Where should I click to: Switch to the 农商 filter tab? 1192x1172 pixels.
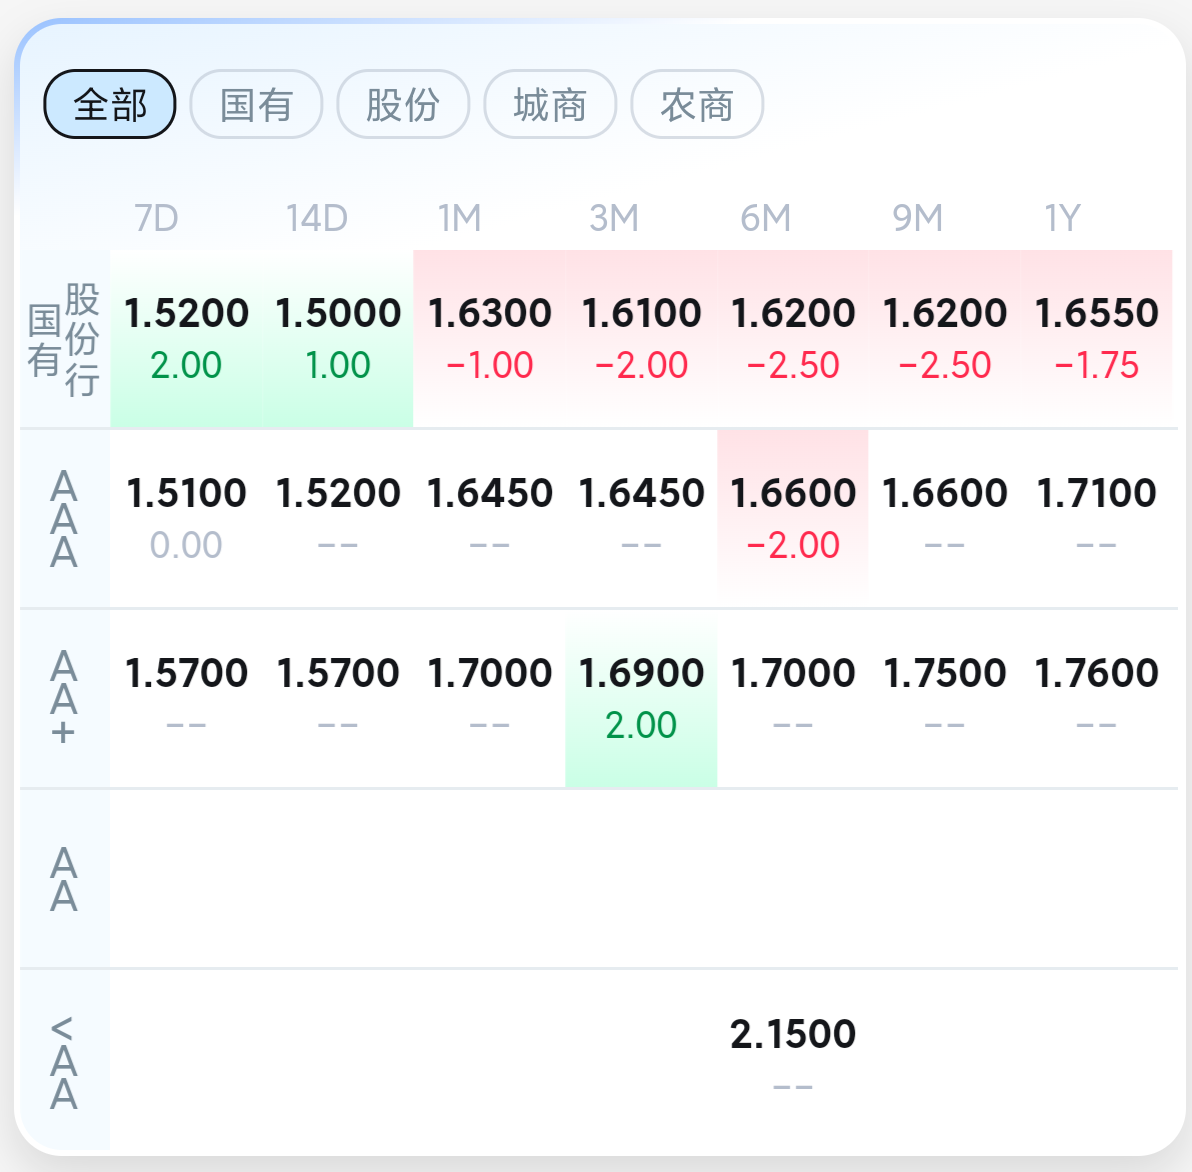pyautogui.click(x=697, y=104)
